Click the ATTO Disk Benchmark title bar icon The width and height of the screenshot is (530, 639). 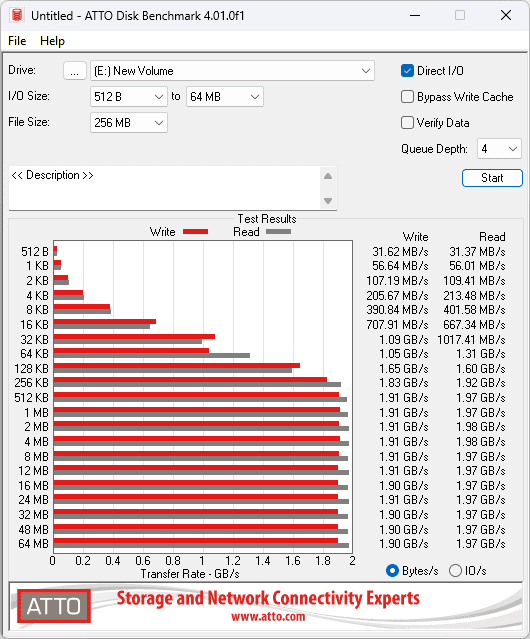click(x=17, y=15)
